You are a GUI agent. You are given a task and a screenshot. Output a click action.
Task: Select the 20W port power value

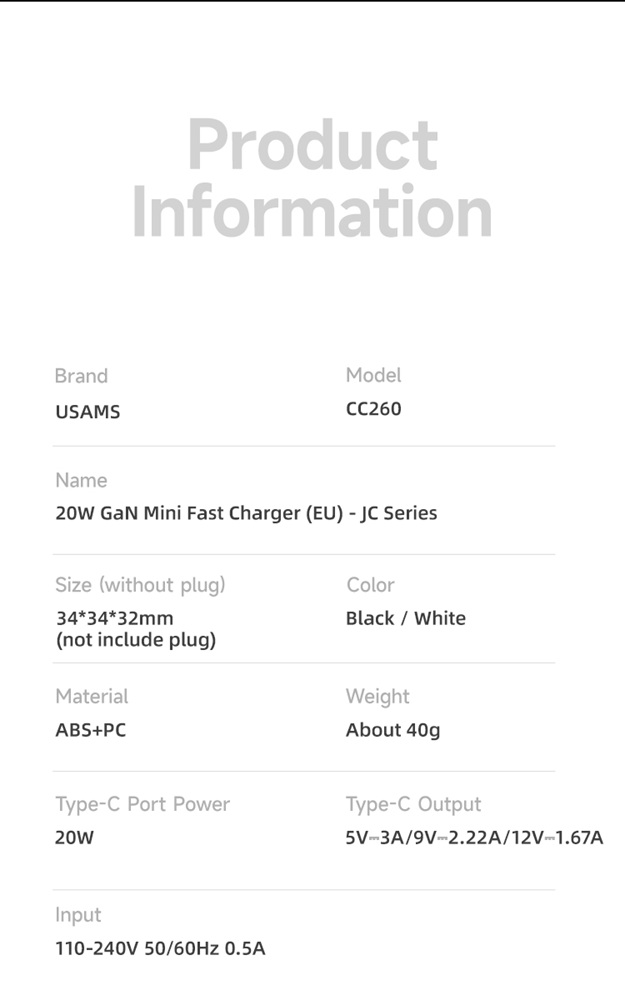coord(74,837)
